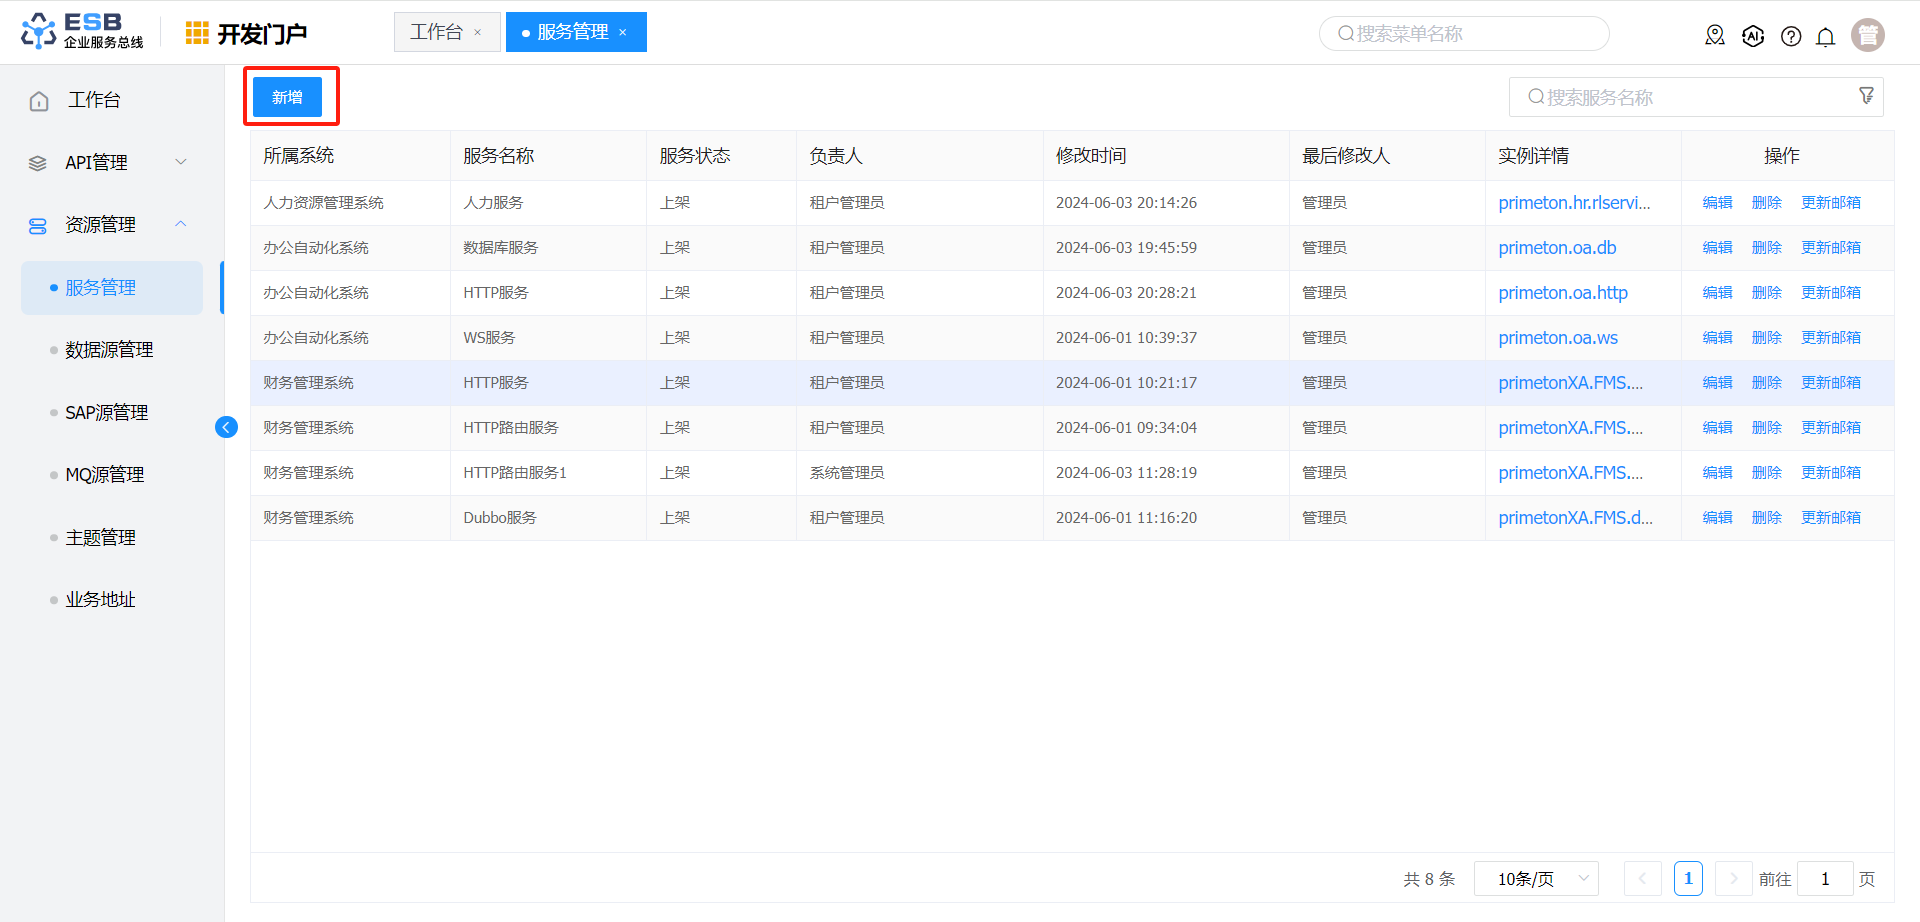Image resolution: width=1920 pixels, height=922 pixels.
Task: Select 数据源管理 in the sidebar
Action: (109, 350)
